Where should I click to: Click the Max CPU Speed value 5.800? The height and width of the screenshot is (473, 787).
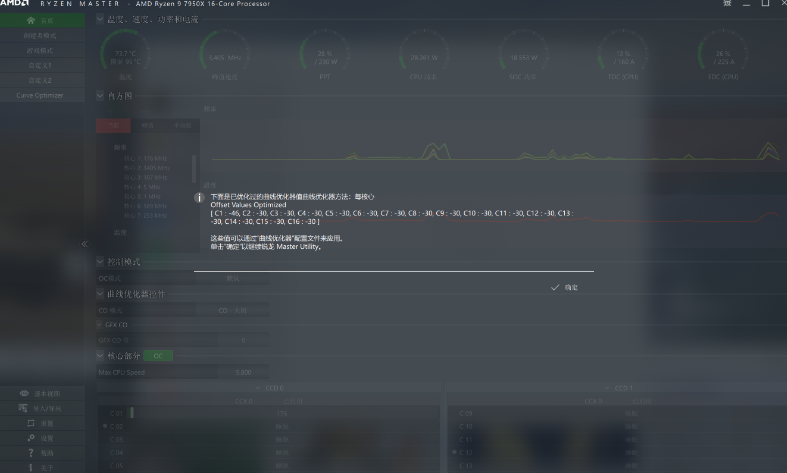click(x=243, y=373)
